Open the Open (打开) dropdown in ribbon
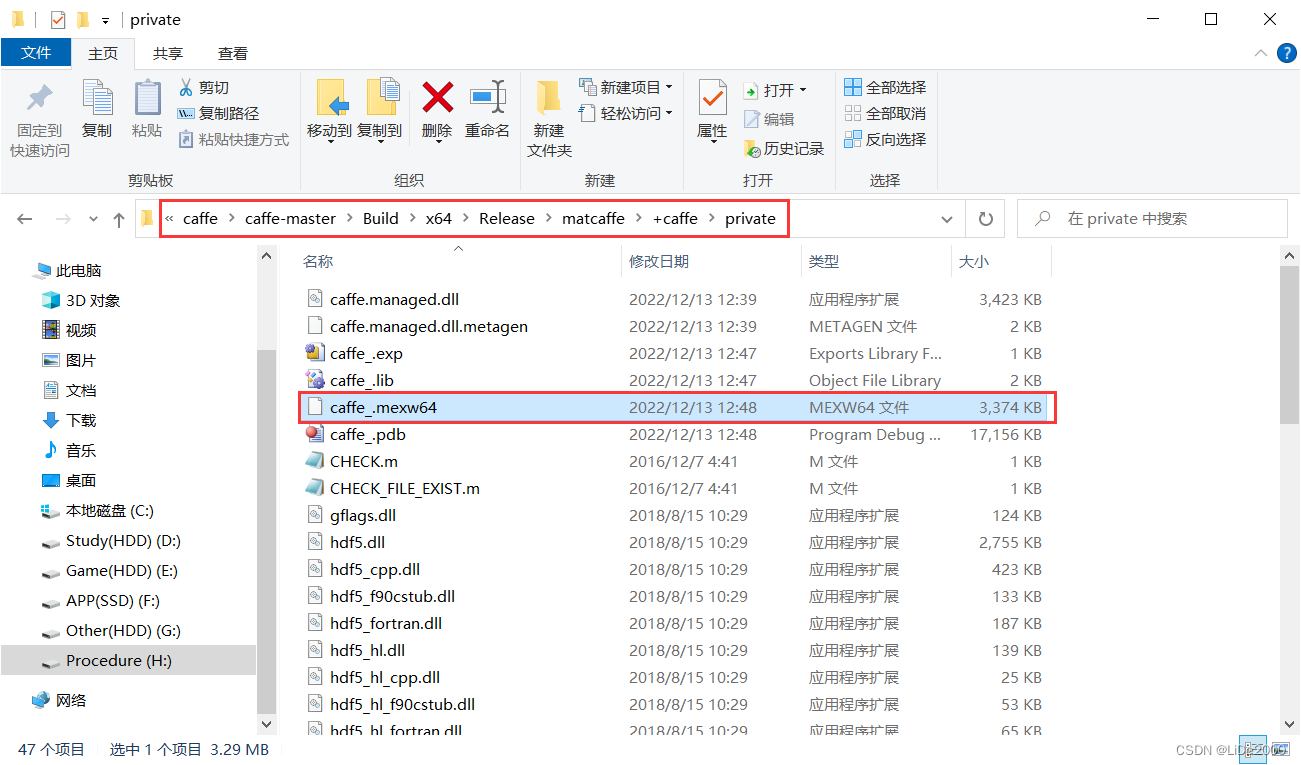 click(775, 90)
